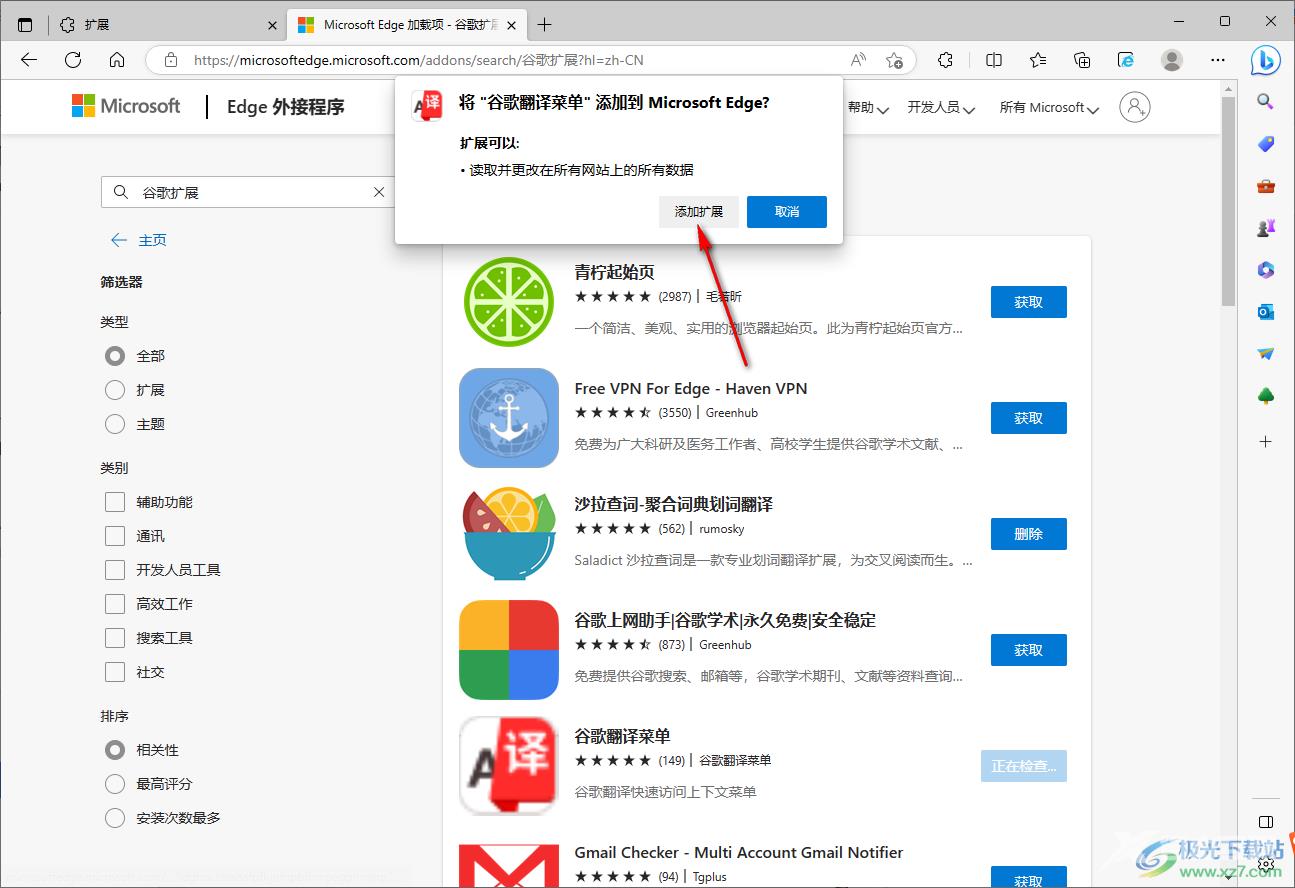Check the 辅助功能 category checkbox
The image size is (1295, 888).
pyautogui.click(x=115, y=502)
